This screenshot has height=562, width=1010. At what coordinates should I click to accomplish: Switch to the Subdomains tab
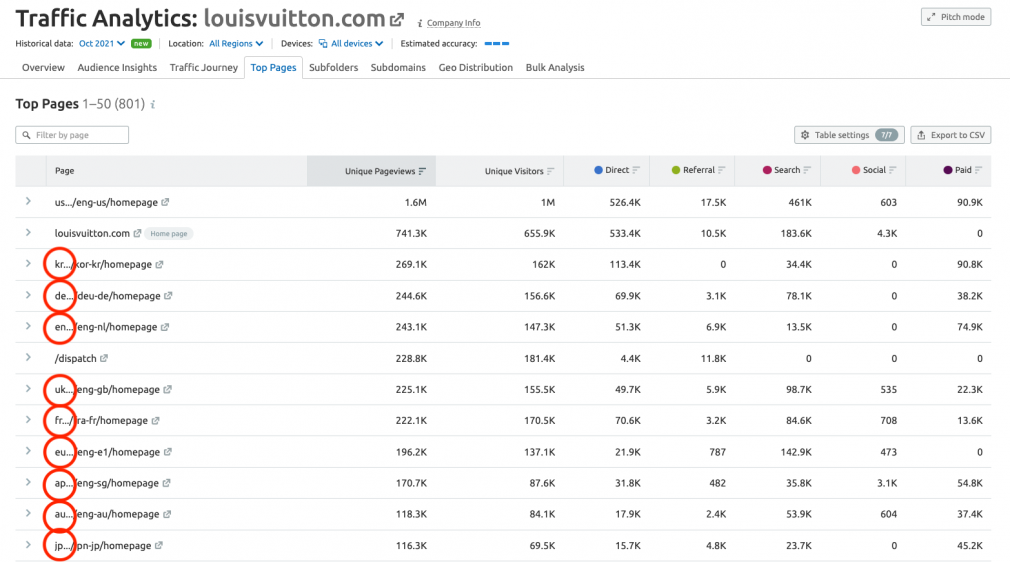(398, 67)
